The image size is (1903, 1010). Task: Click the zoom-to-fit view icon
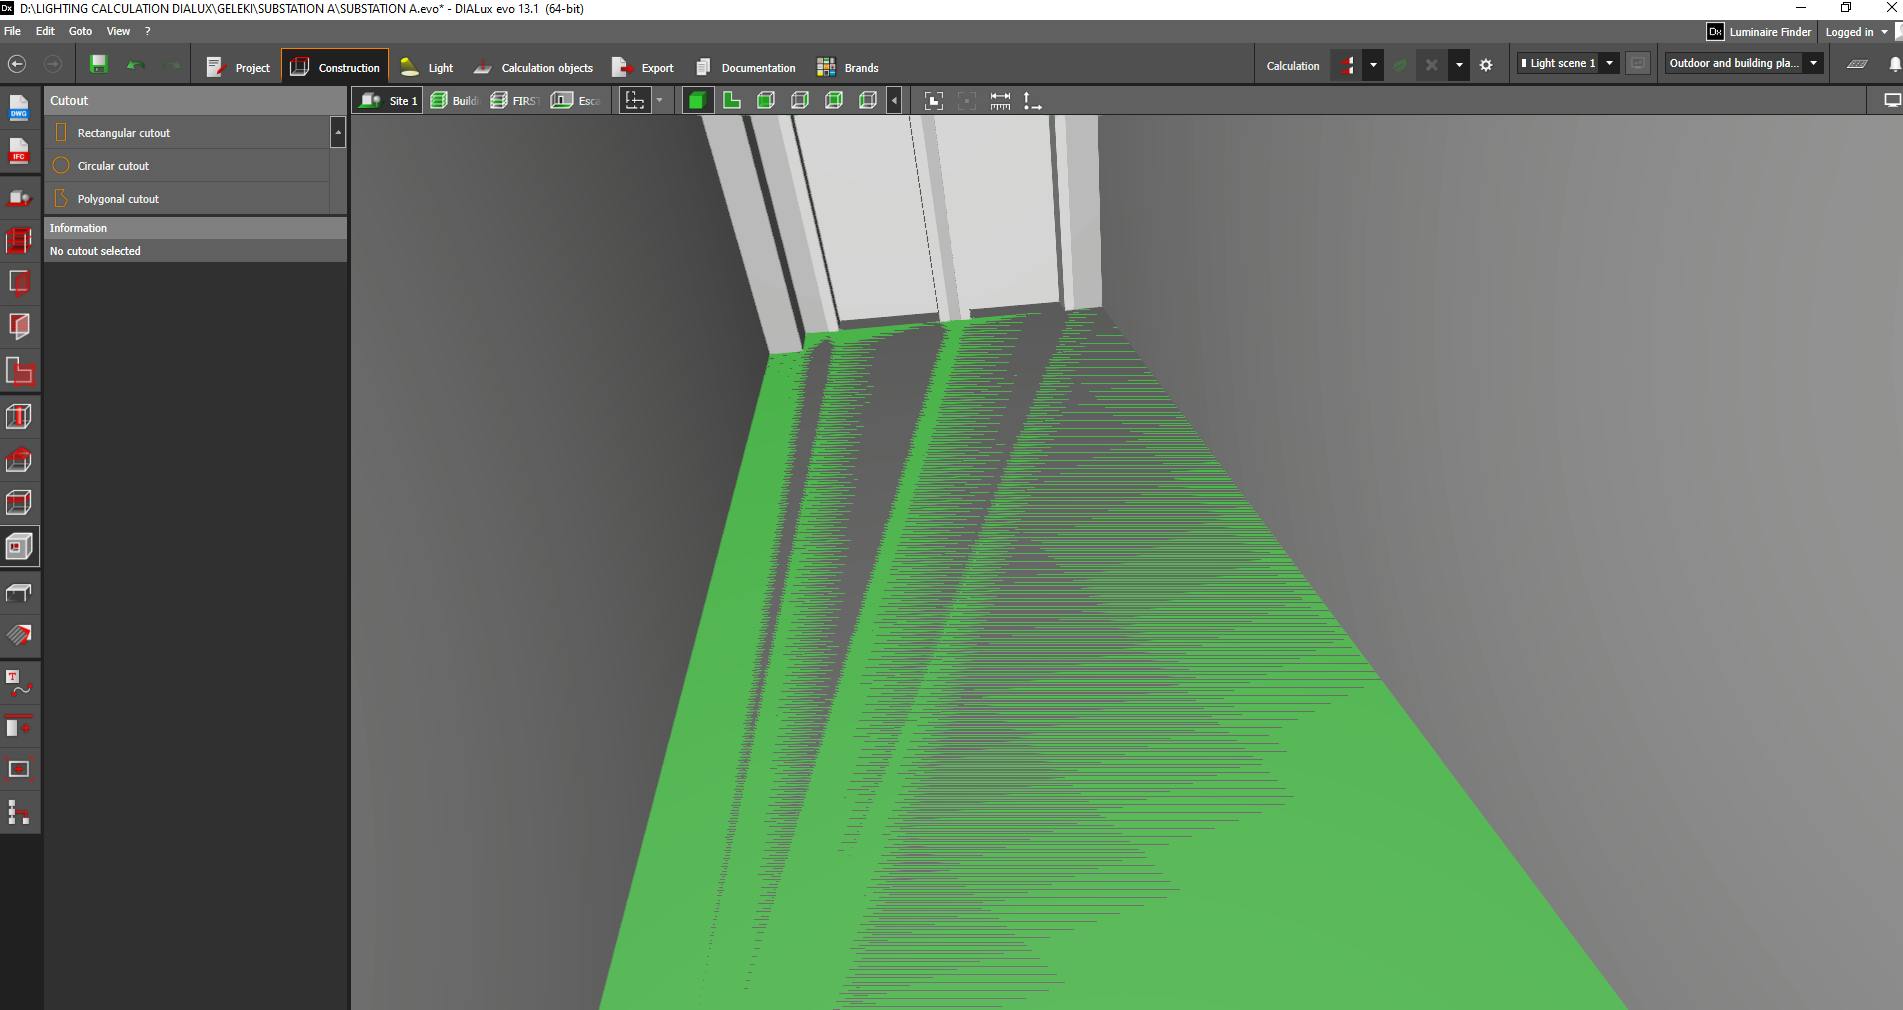(933, 101)
